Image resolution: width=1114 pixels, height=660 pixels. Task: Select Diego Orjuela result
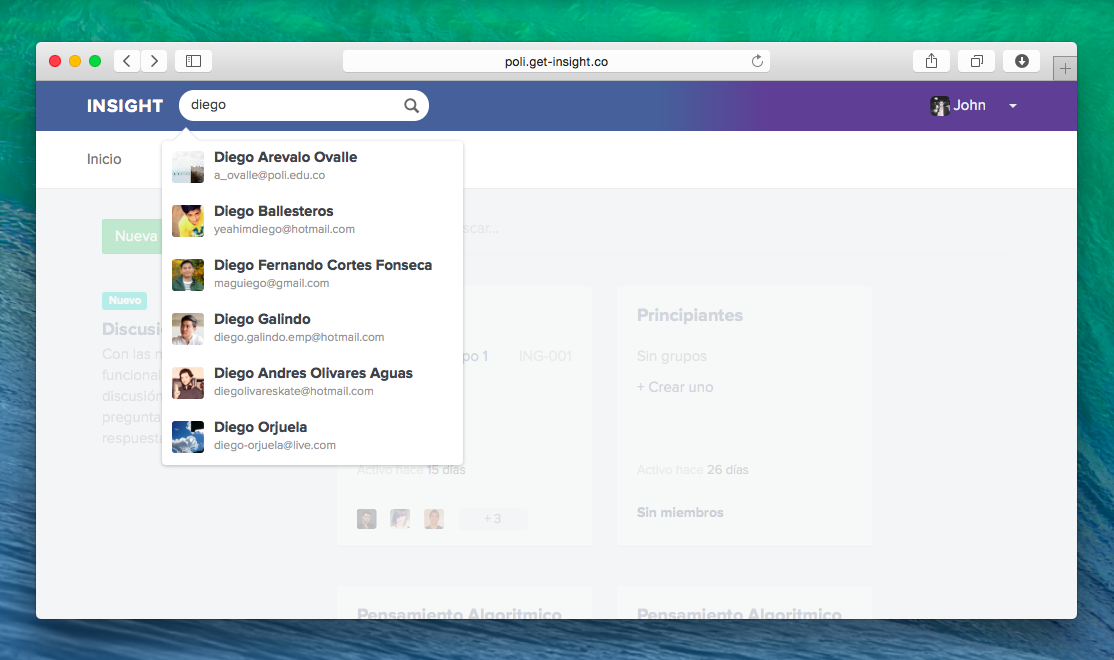click(x=313, y=437)
